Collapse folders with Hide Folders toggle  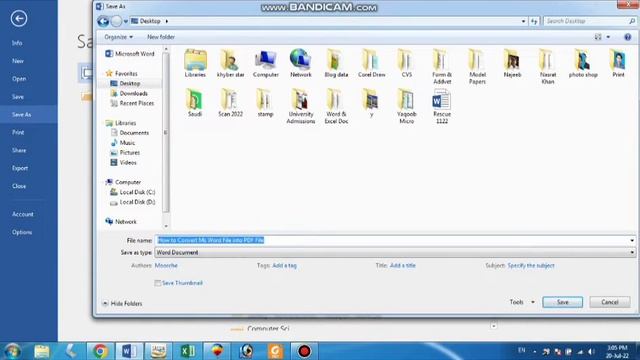(122, 303)
